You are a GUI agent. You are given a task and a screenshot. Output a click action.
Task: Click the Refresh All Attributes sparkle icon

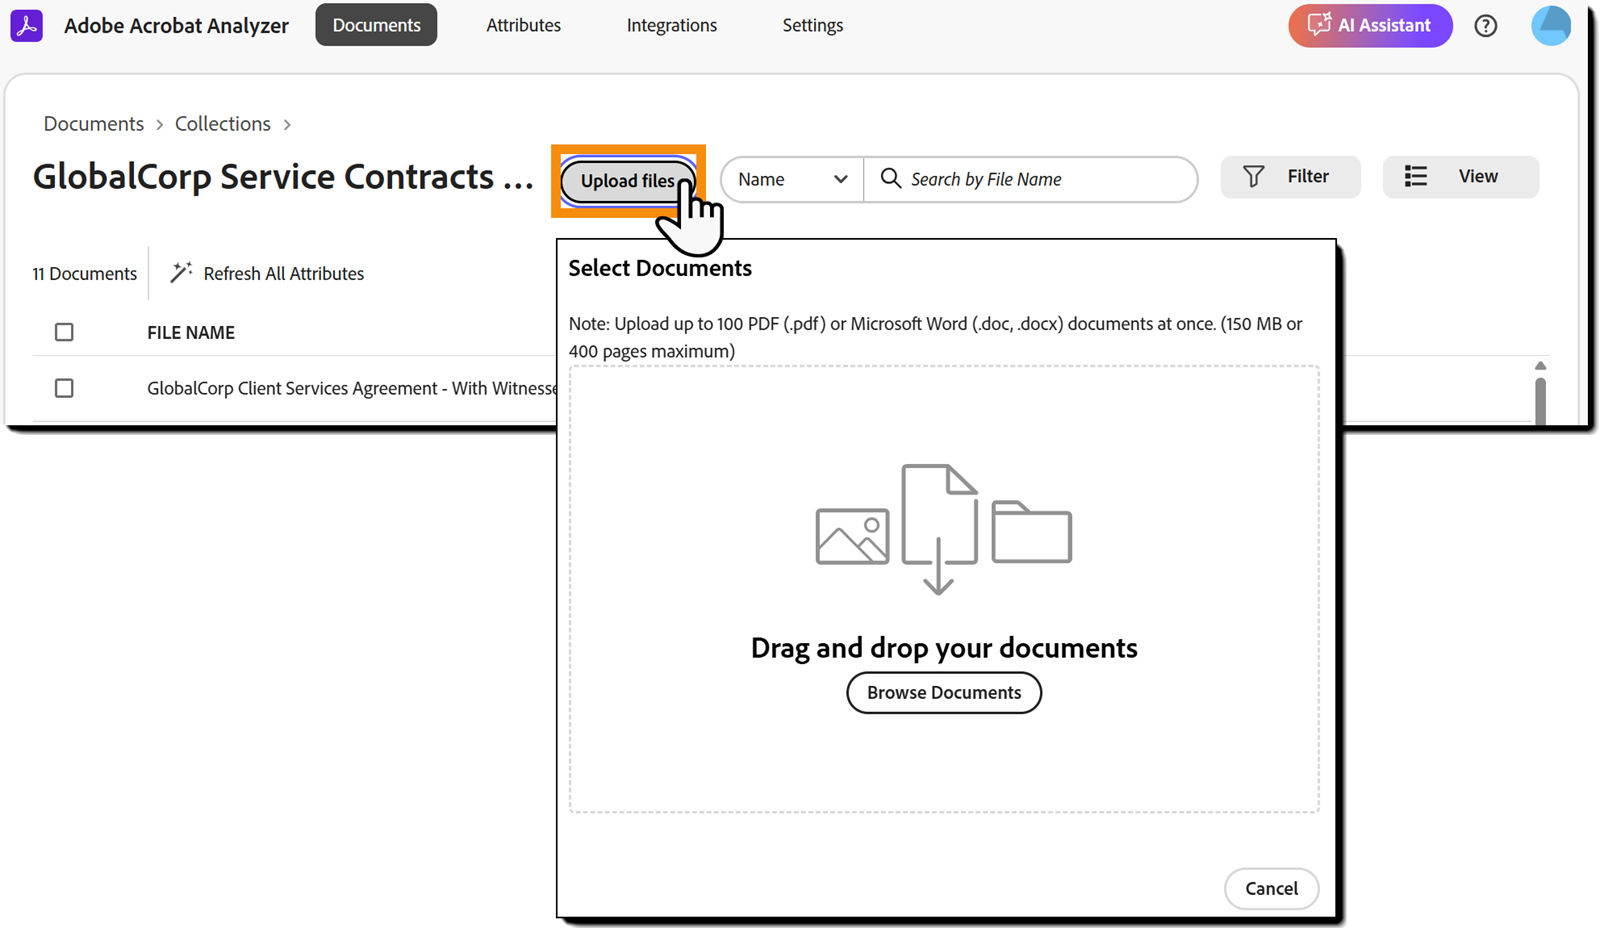click(179, 271)
